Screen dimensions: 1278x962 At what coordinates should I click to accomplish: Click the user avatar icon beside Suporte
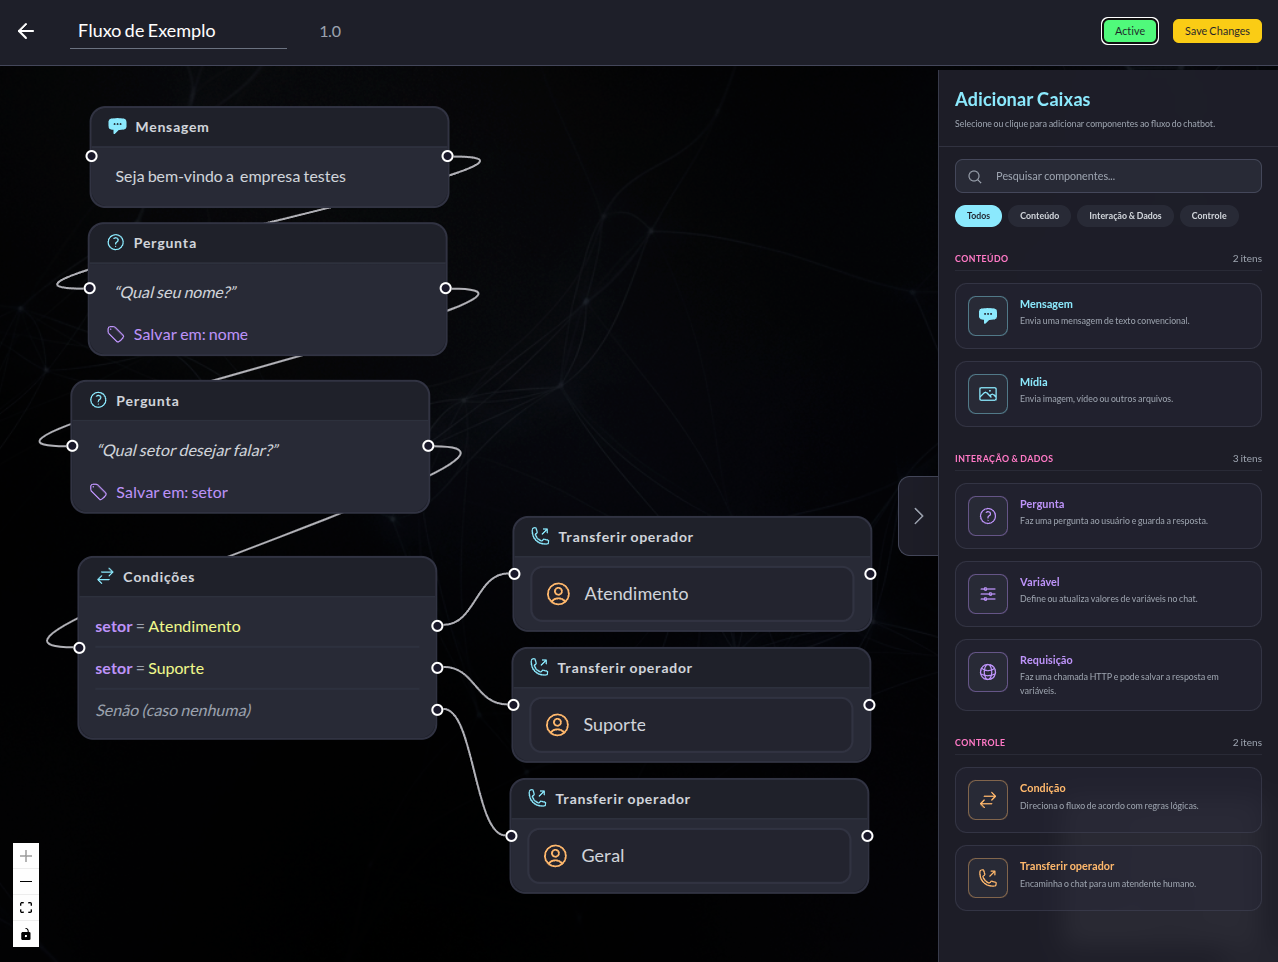pos(557,724)
